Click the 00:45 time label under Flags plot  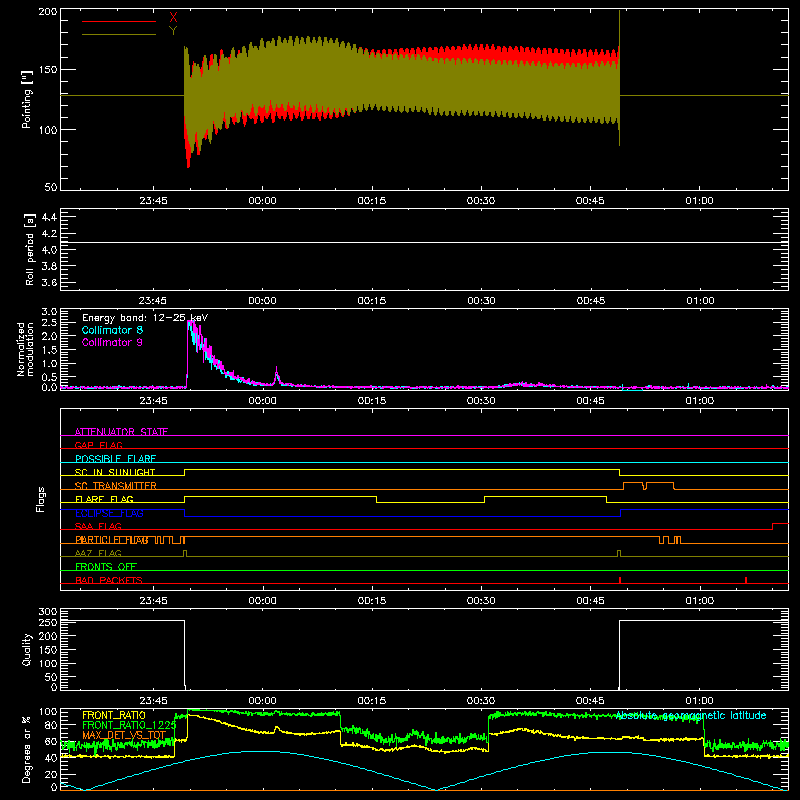pos(590,601)
